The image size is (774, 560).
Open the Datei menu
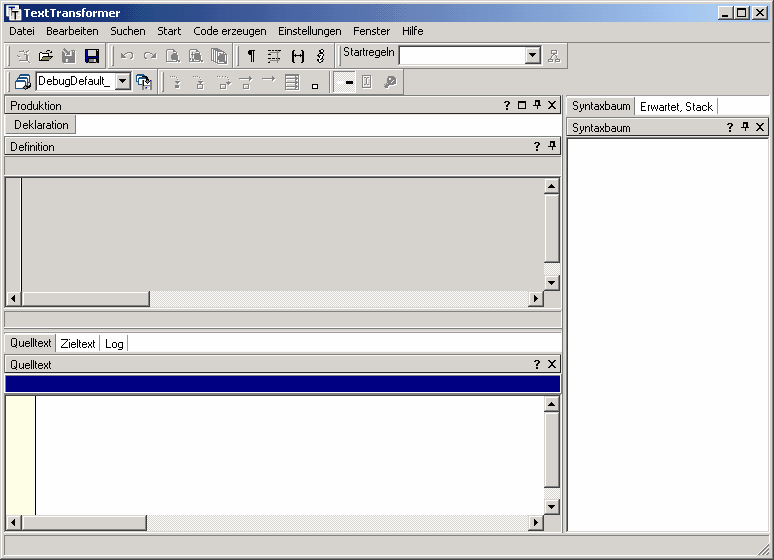[22, 31]
